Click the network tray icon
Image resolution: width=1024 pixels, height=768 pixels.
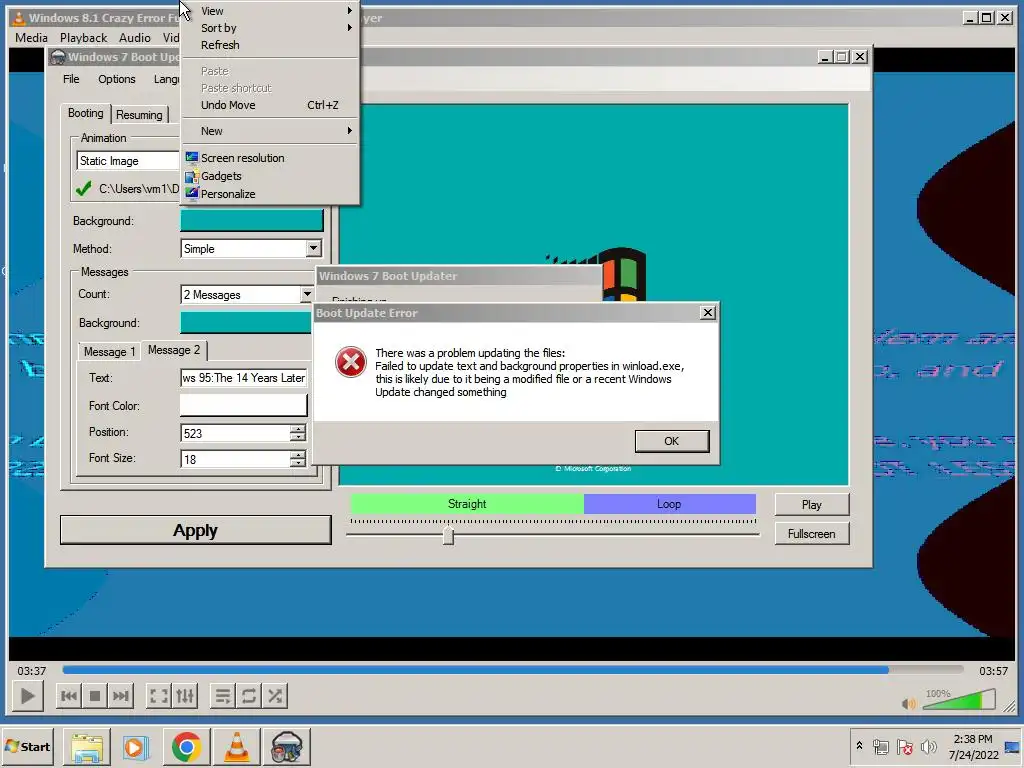coord(881,746)
